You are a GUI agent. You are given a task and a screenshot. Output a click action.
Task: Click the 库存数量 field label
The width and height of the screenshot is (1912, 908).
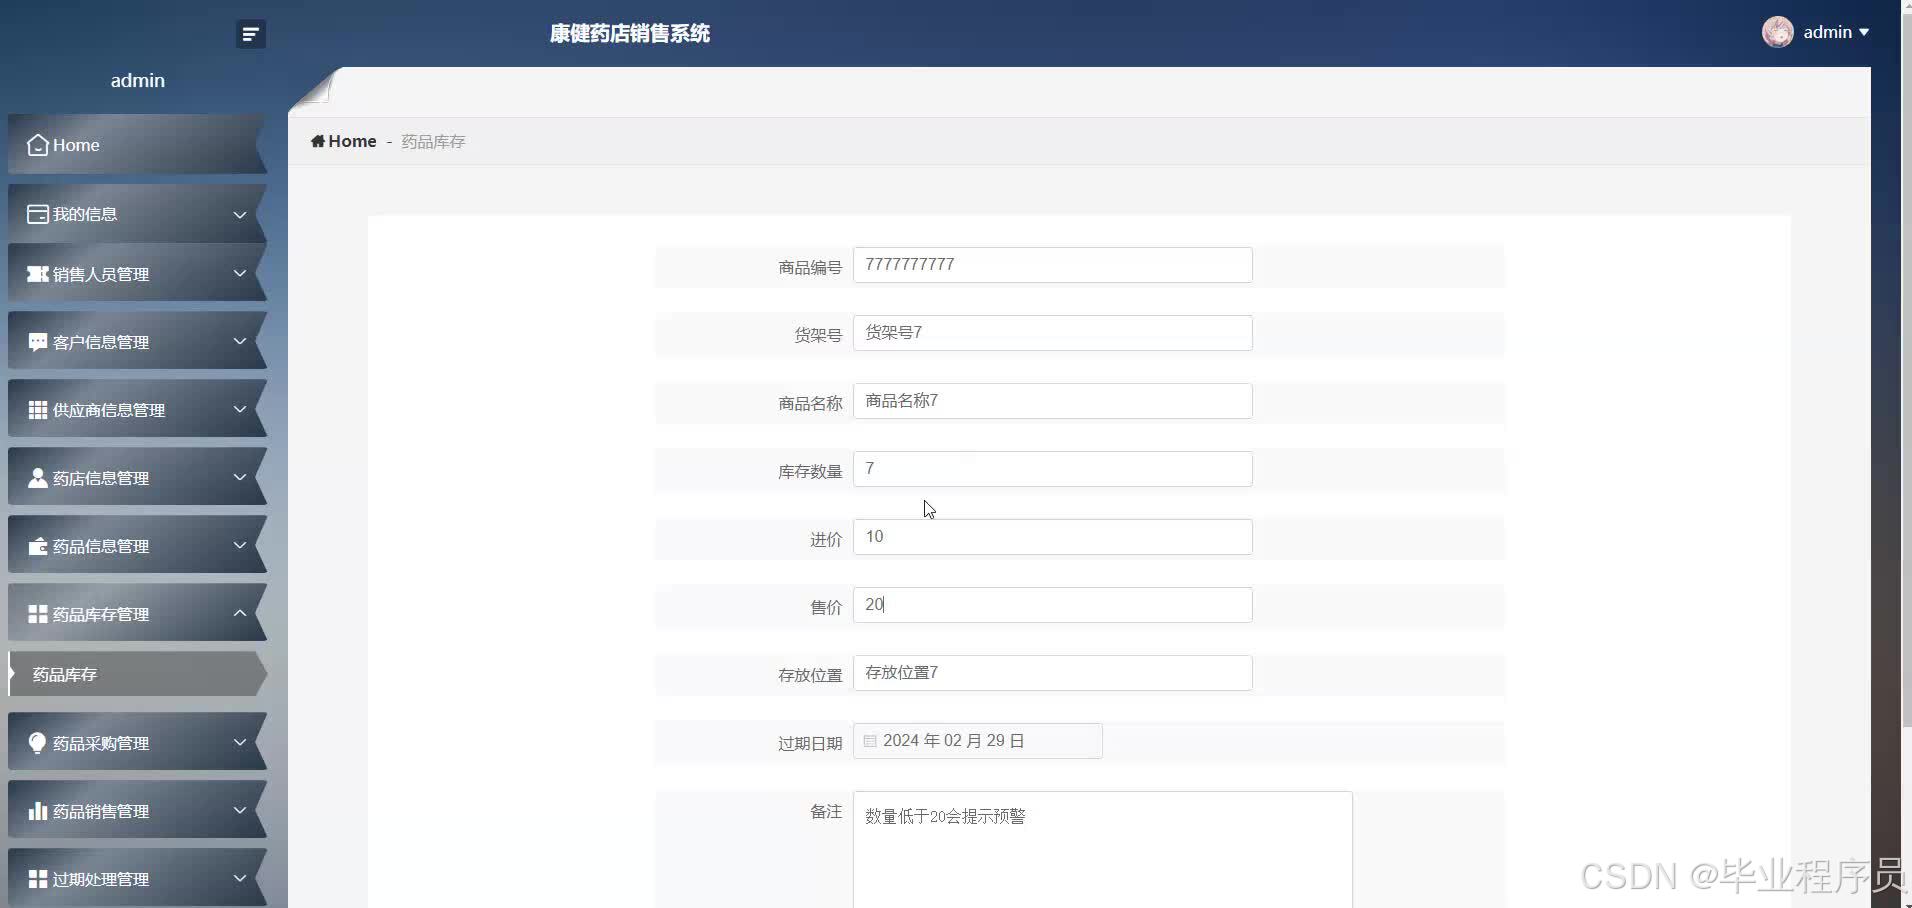point(810,471)
